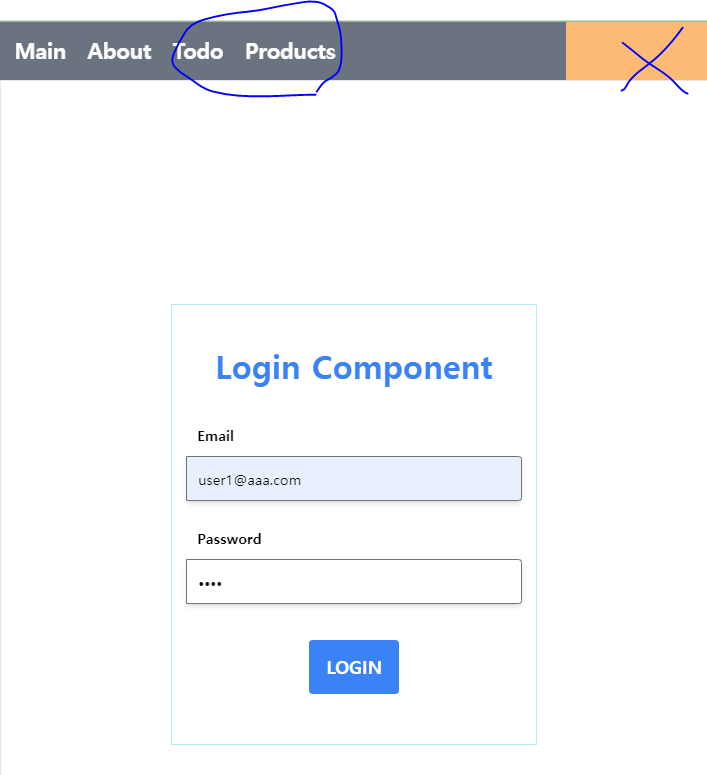
Task: Click the masked dots in Password field
Action: [x=210, y=584]
